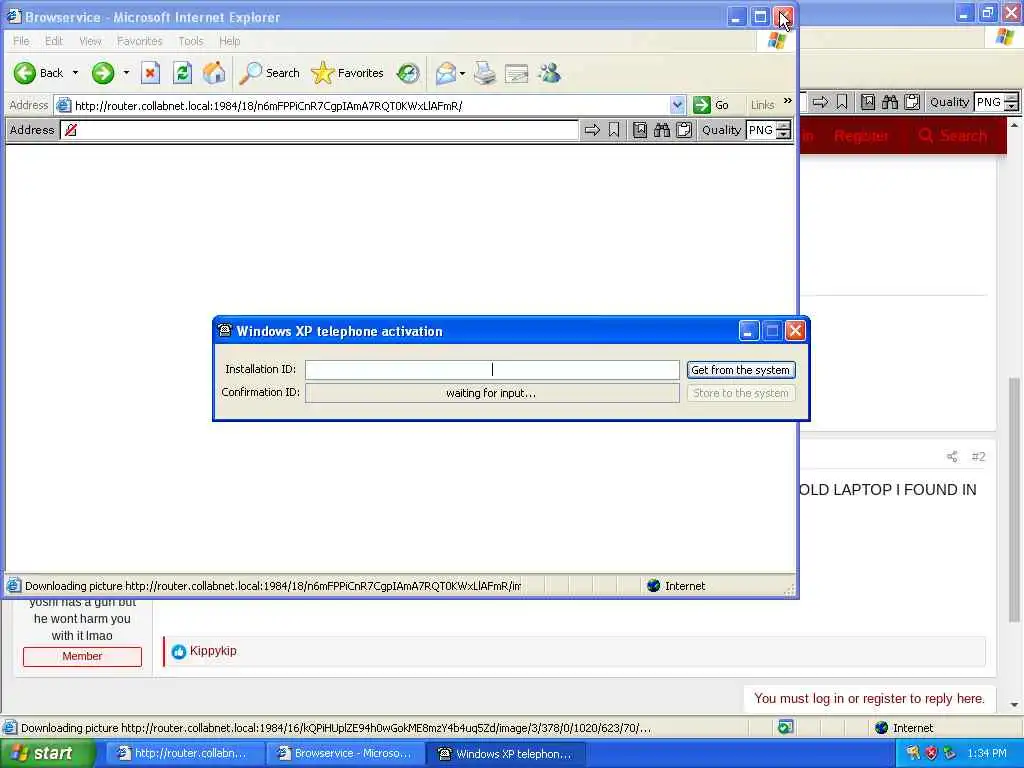Click the Start button
The width and height of the screenshot is (1024, 768).
click(47, 754)
